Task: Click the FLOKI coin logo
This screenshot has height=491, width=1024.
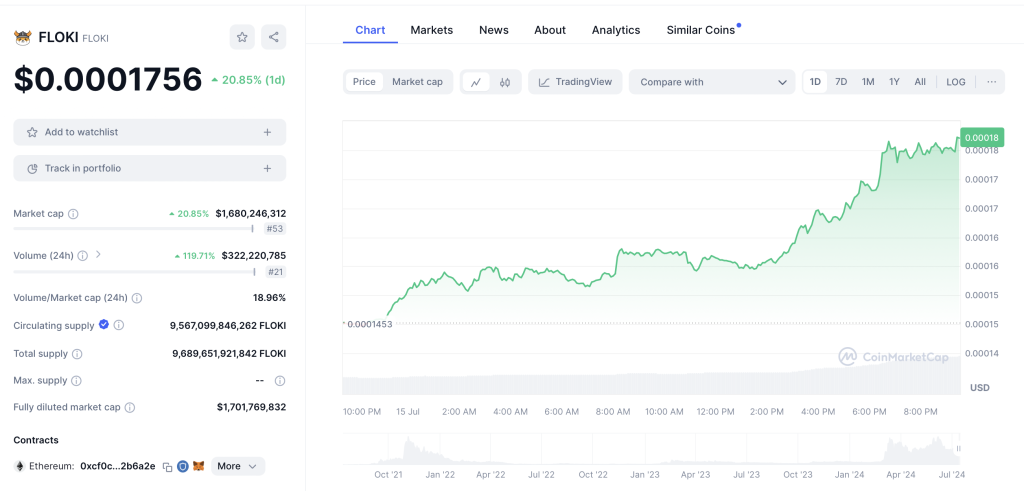Action: click(22, 38)
